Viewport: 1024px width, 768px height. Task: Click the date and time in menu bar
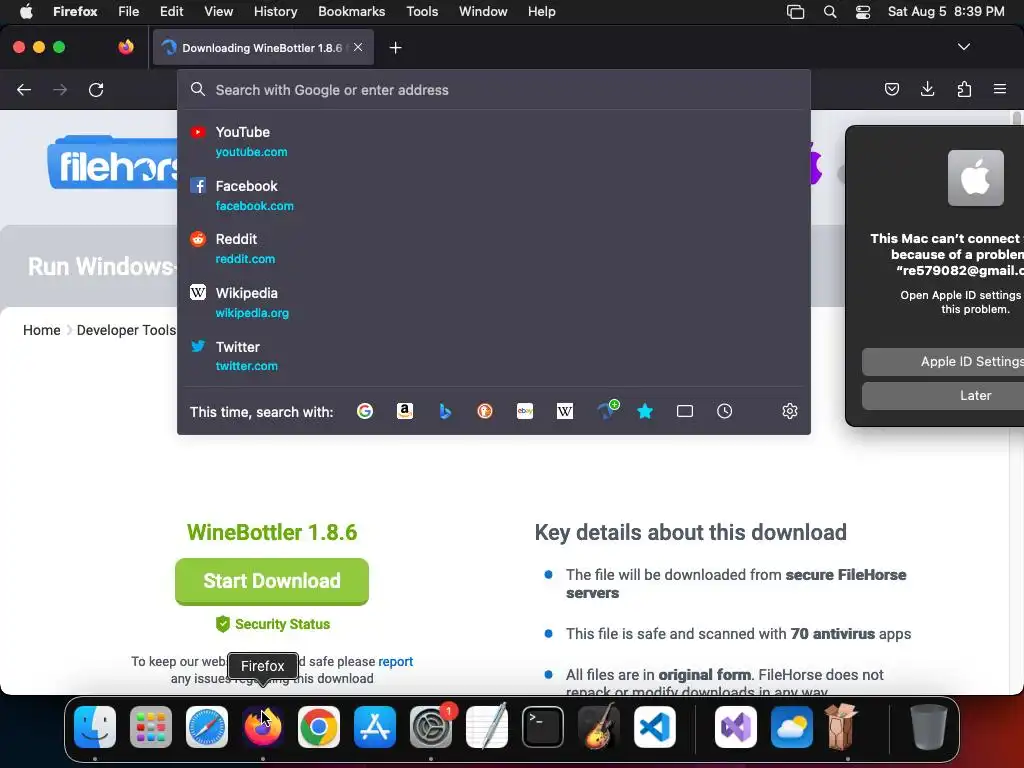click(x=946, y=12)
